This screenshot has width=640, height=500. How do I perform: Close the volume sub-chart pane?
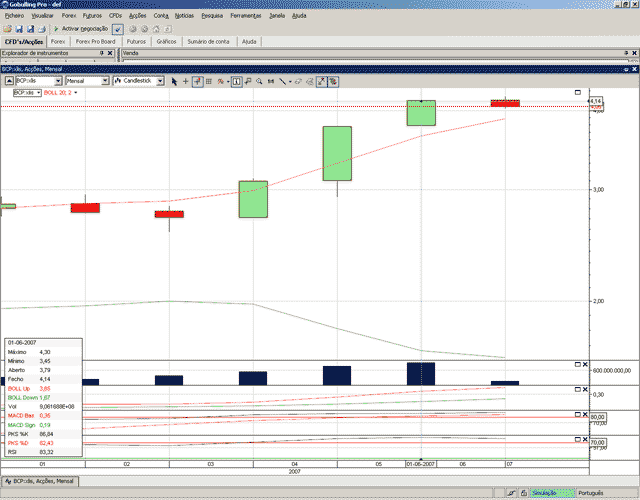[x=585, y=364]
